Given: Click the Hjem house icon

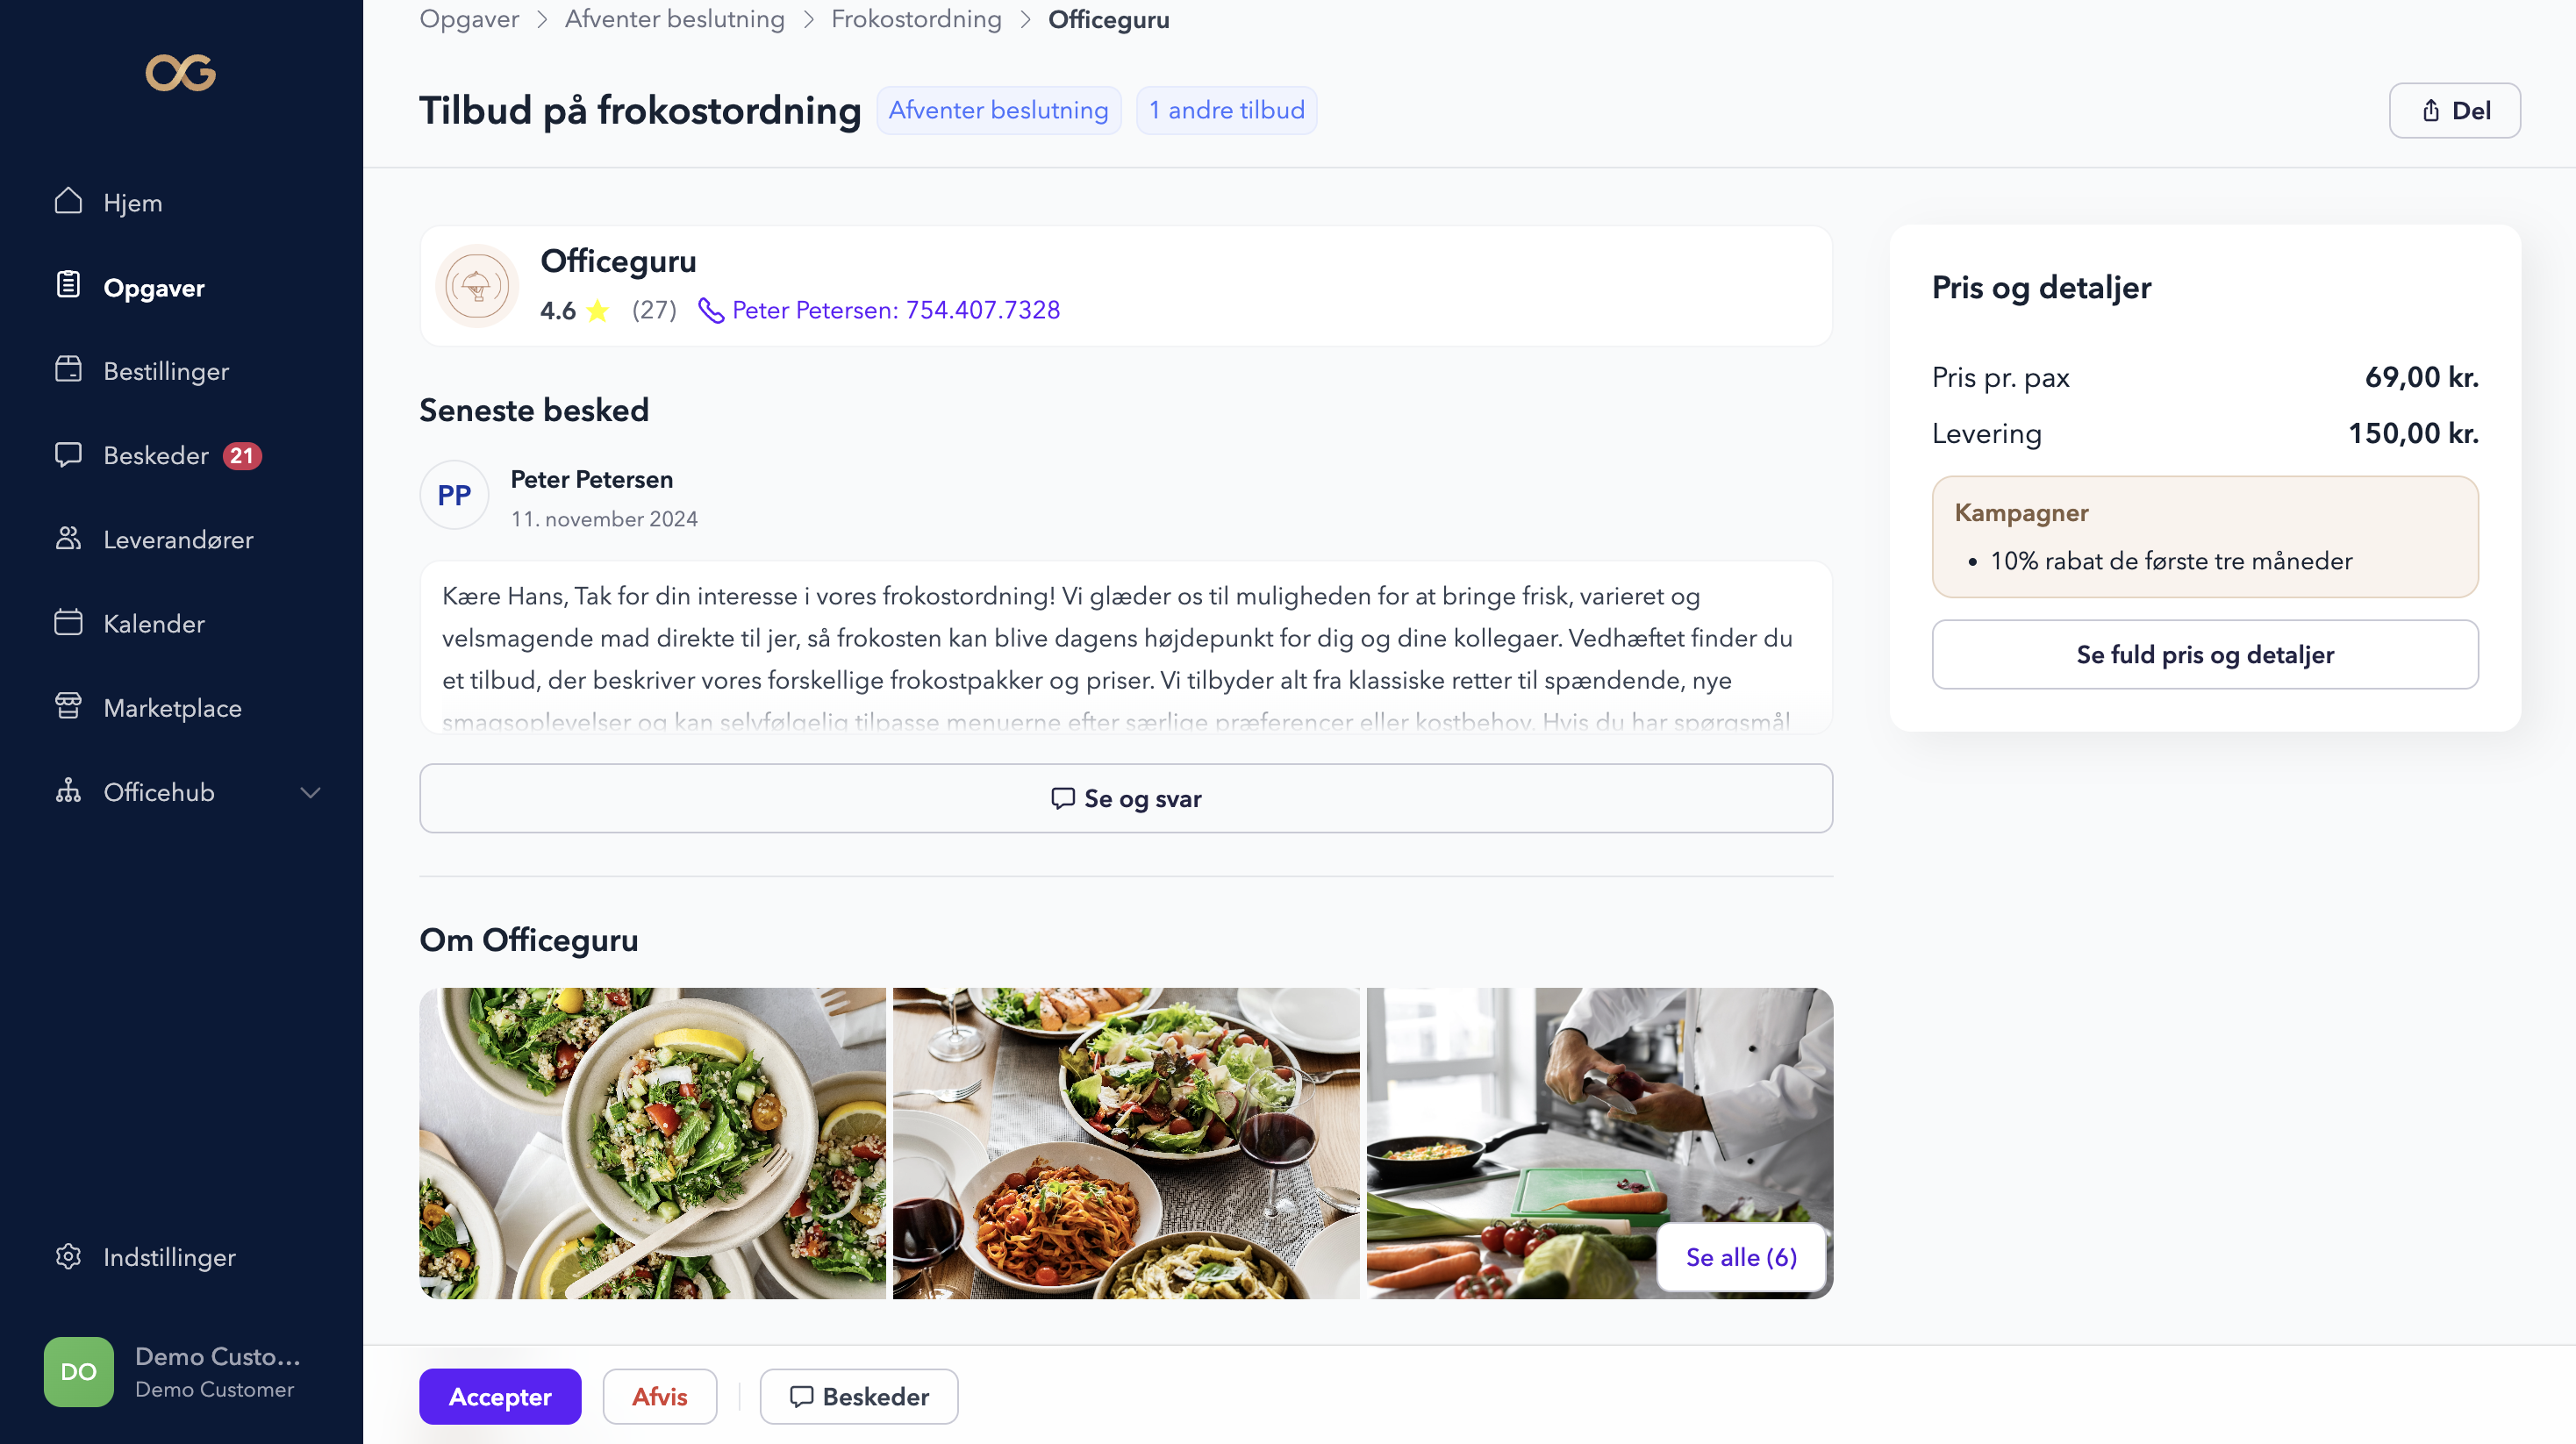Looking at the screenshot, I should point(68,201).
